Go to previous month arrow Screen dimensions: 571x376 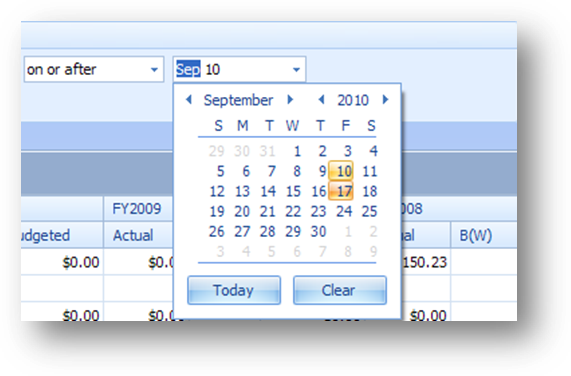pos(189,99)
